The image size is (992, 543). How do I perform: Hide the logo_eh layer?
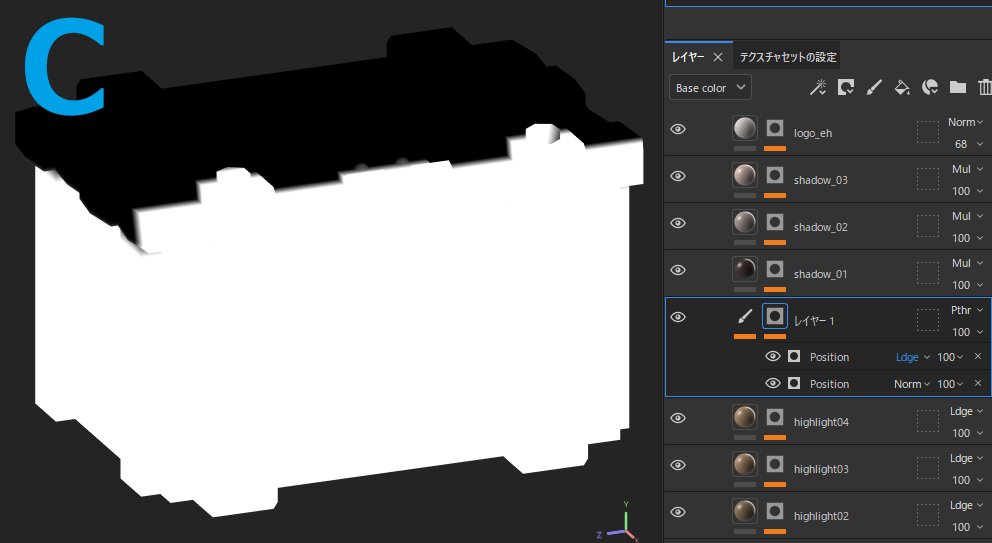point(678,129)
